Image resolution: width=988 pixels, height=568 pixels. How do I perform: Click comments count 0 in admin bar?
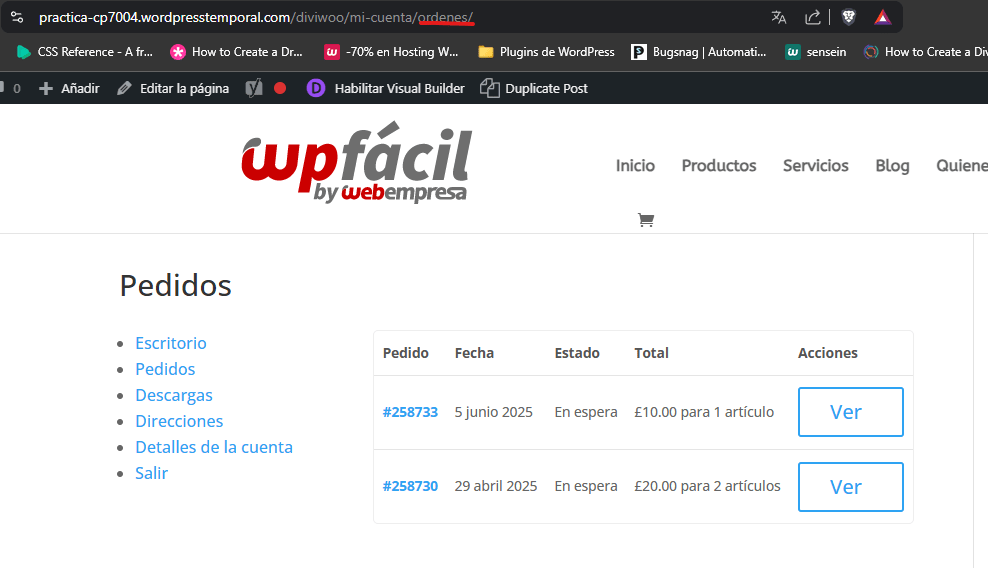(x=11, y=88)
